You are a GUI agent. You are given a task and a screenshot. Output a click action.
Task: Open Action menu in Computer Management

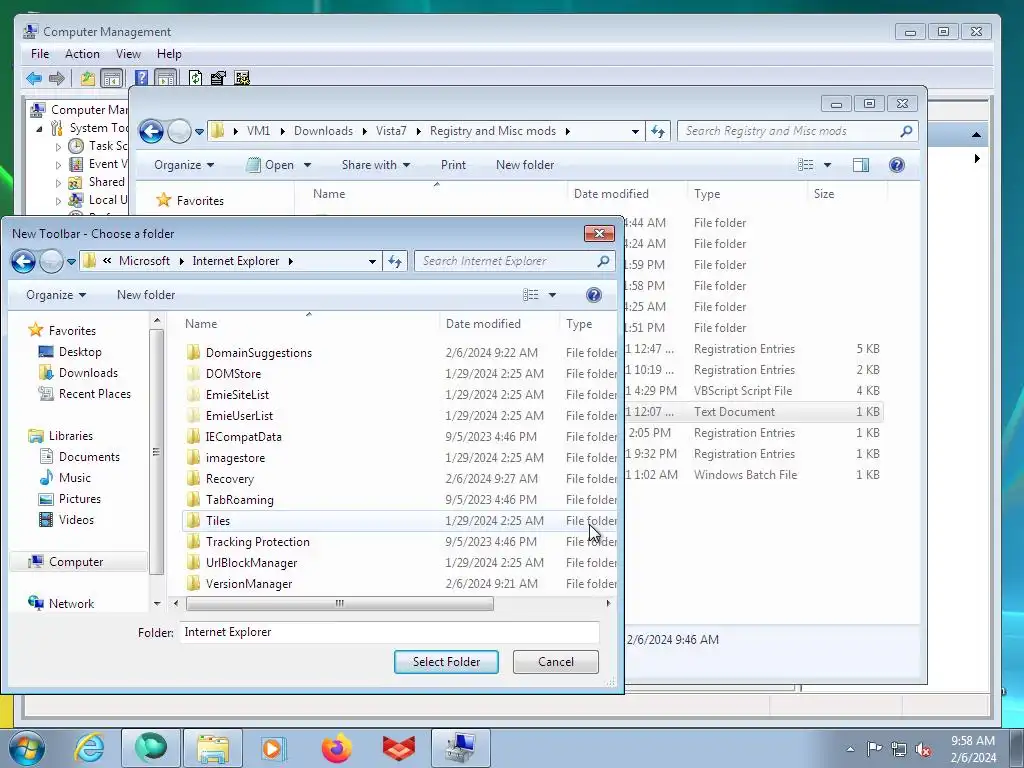(82, 54)
